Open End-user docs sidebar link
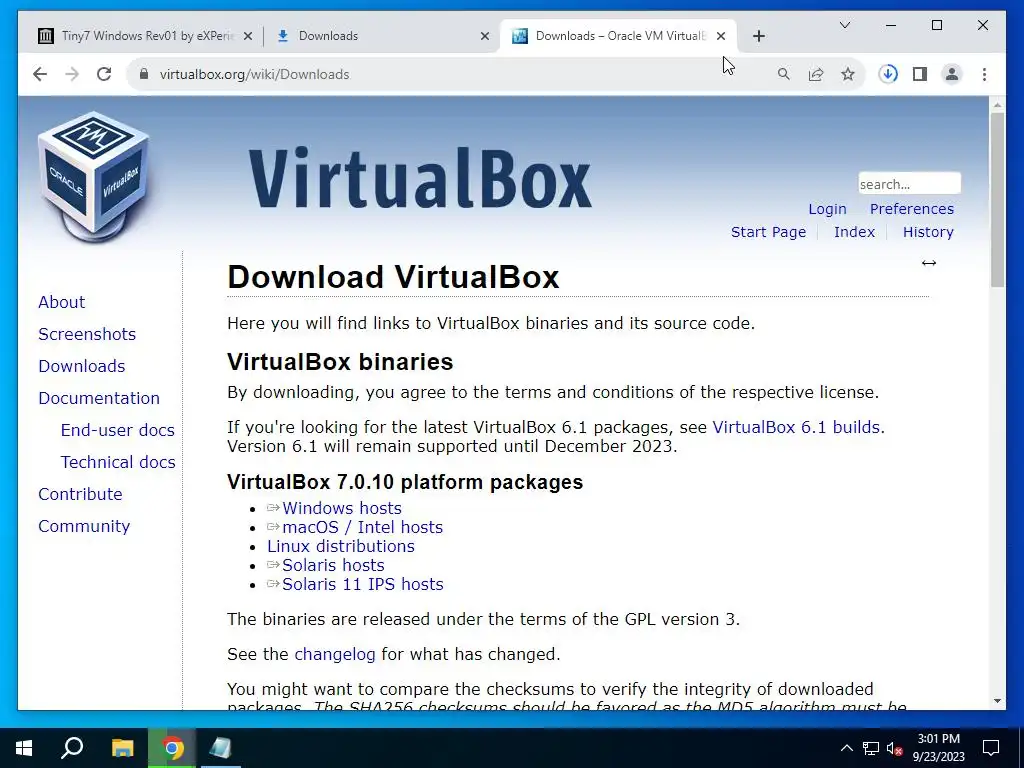Screen dimensions: 1024x768 click(118, 430)
